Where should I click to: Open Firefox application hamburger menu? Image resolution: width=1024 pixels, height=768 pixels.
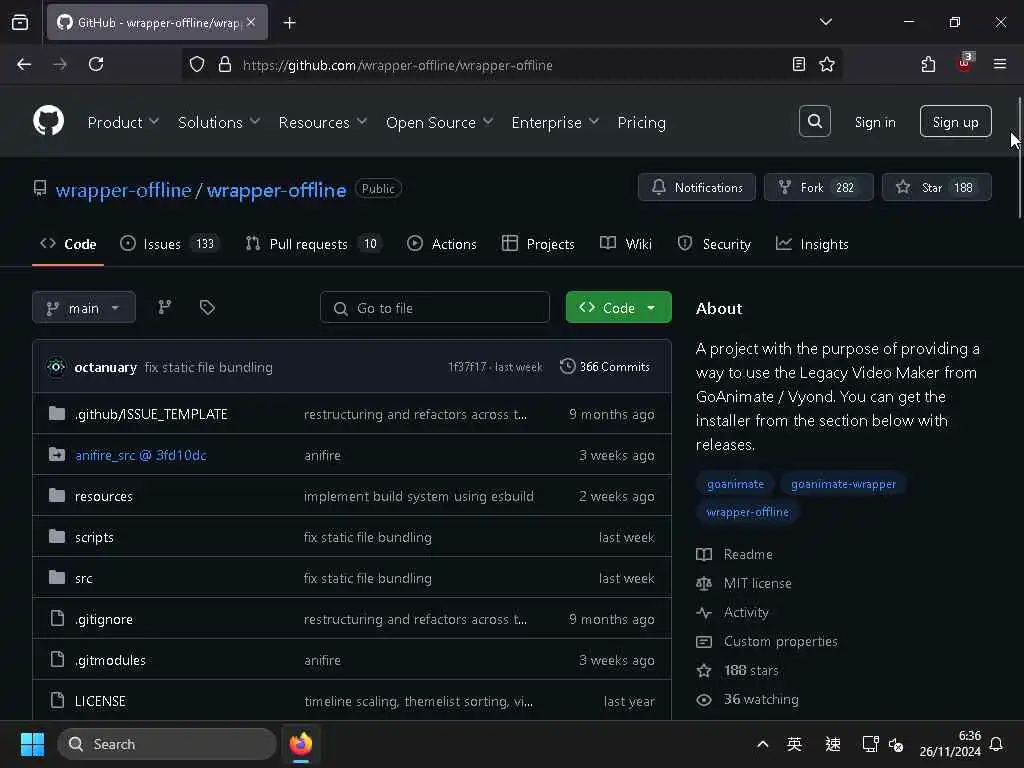999,64
